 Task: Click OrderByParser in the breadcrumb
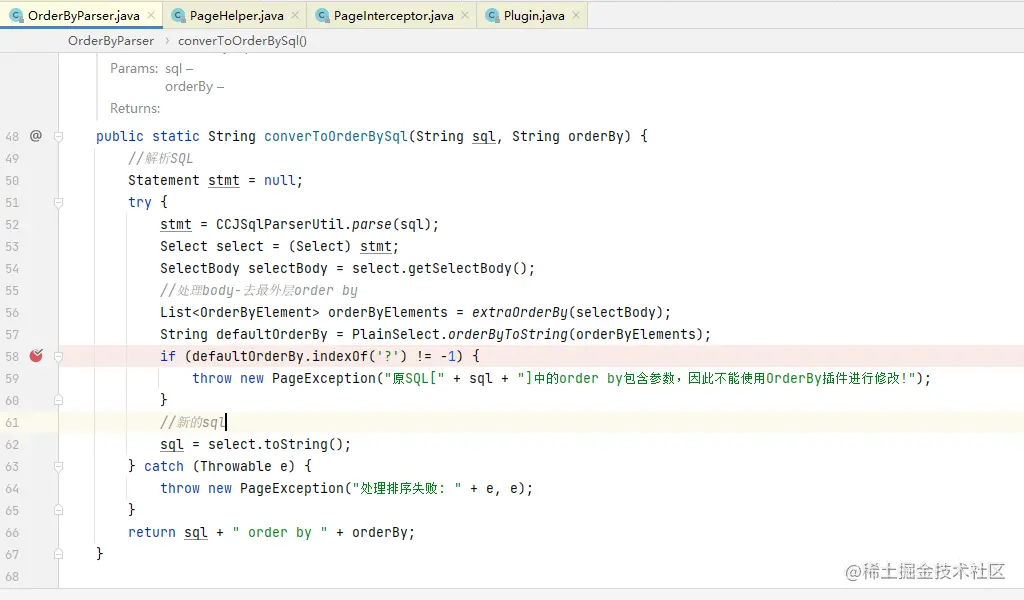[x=111, y=40]
